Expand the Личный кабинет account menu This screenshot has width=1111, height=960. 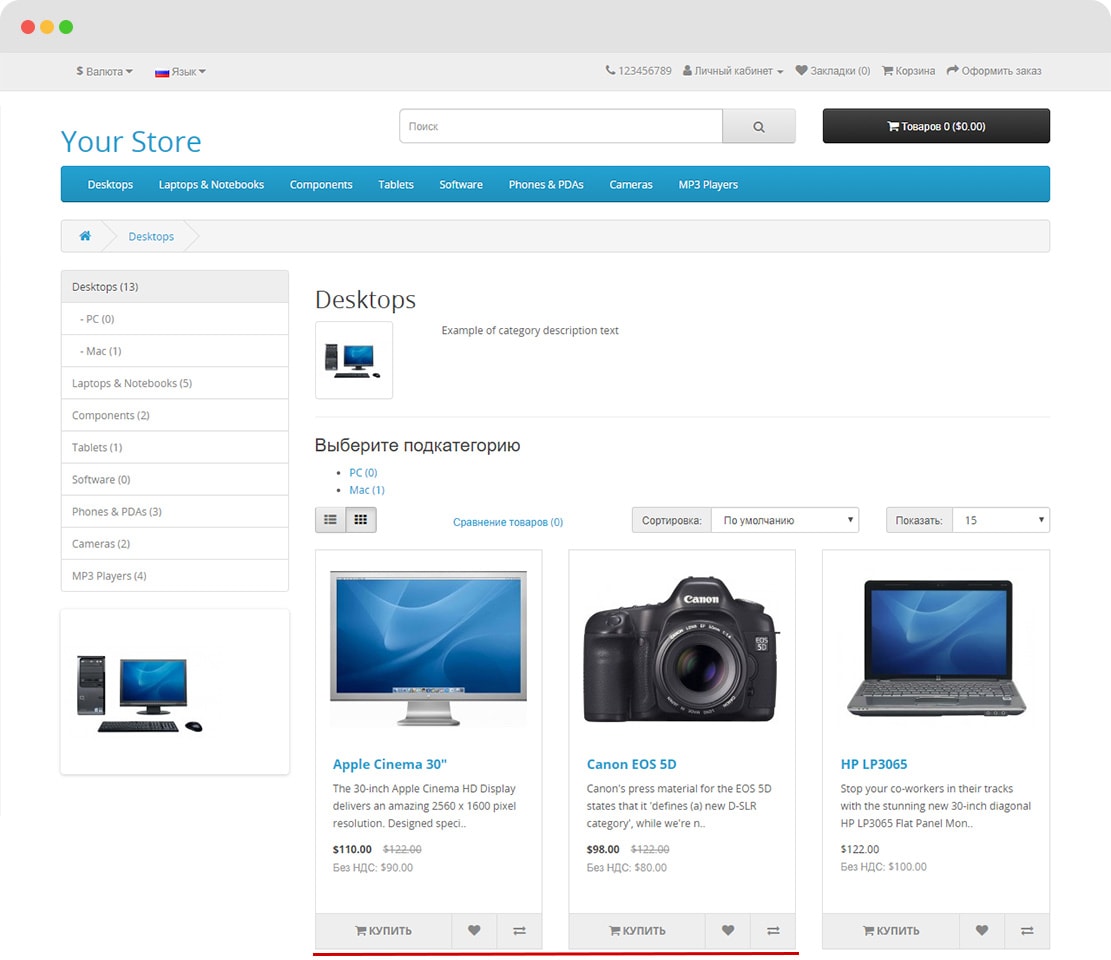pyautogui.click(x=733, y=71)
